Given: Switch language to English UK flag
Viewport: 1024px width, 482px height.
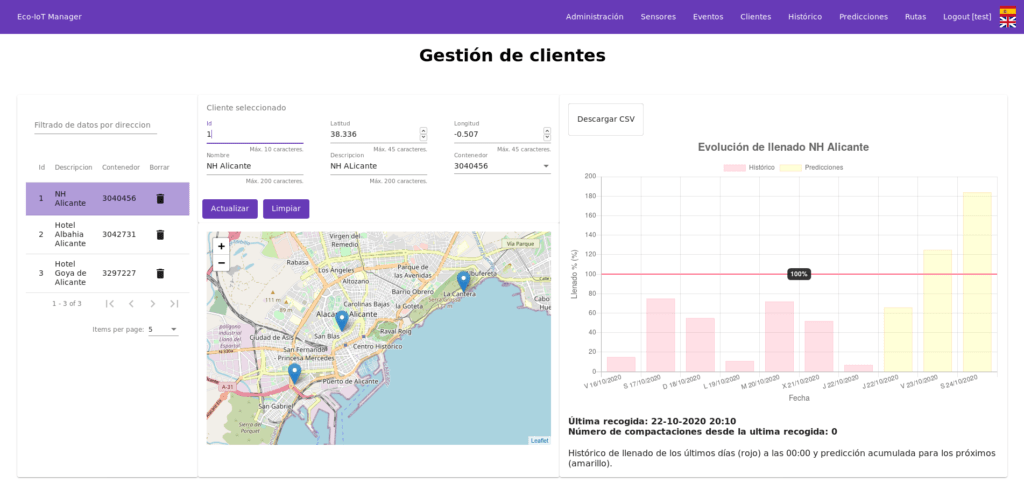Looking at the screenshot, I should (1008, 22).
